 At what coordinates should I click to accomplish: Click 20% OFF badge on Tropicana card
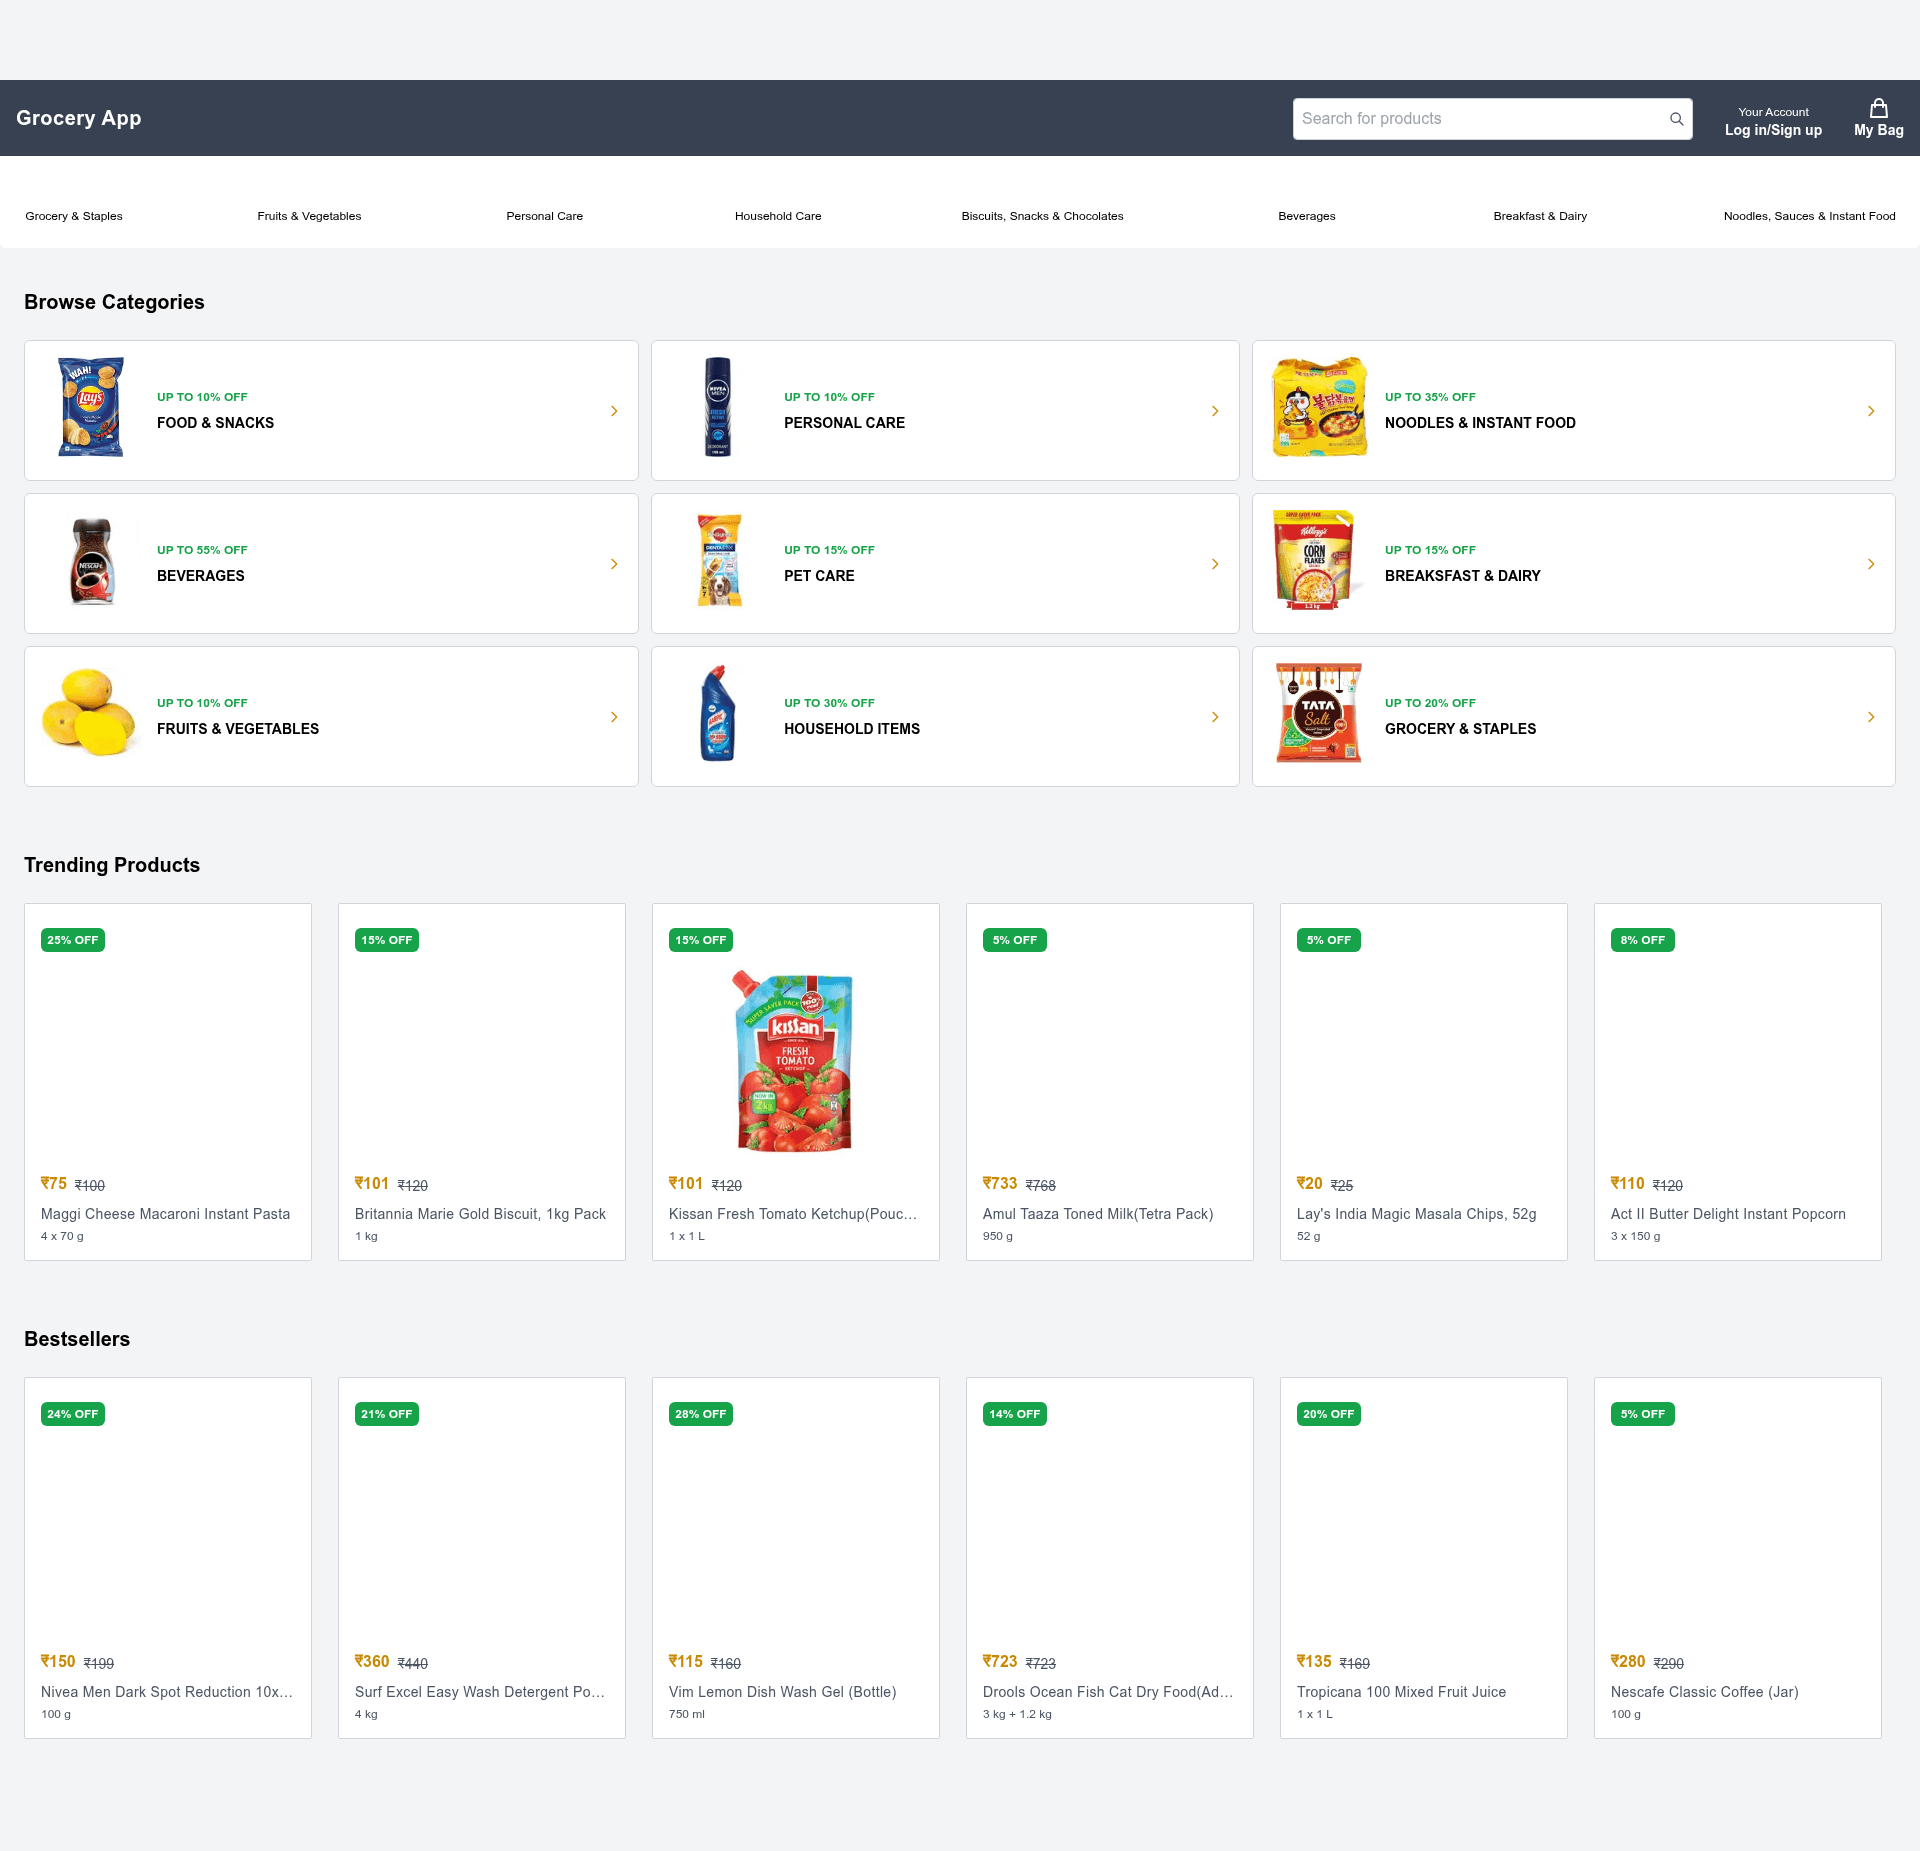coord(1329,1414)
